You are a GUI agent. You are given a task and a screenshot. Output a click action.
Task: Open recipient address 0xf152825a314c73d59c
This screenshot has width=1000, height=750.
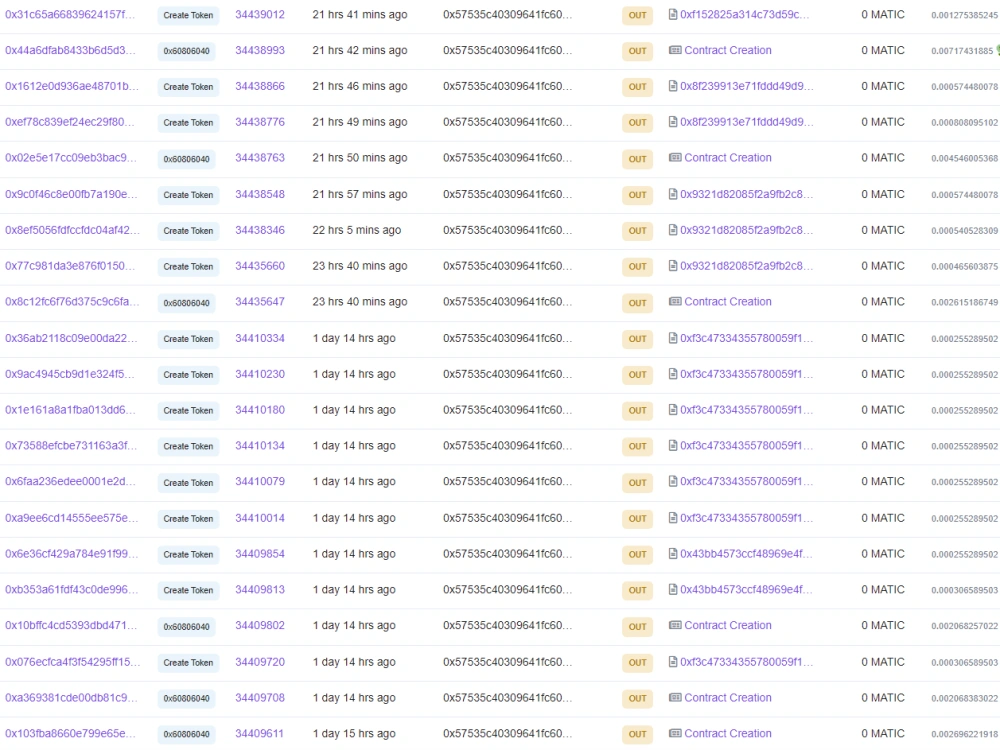[744, 14]
